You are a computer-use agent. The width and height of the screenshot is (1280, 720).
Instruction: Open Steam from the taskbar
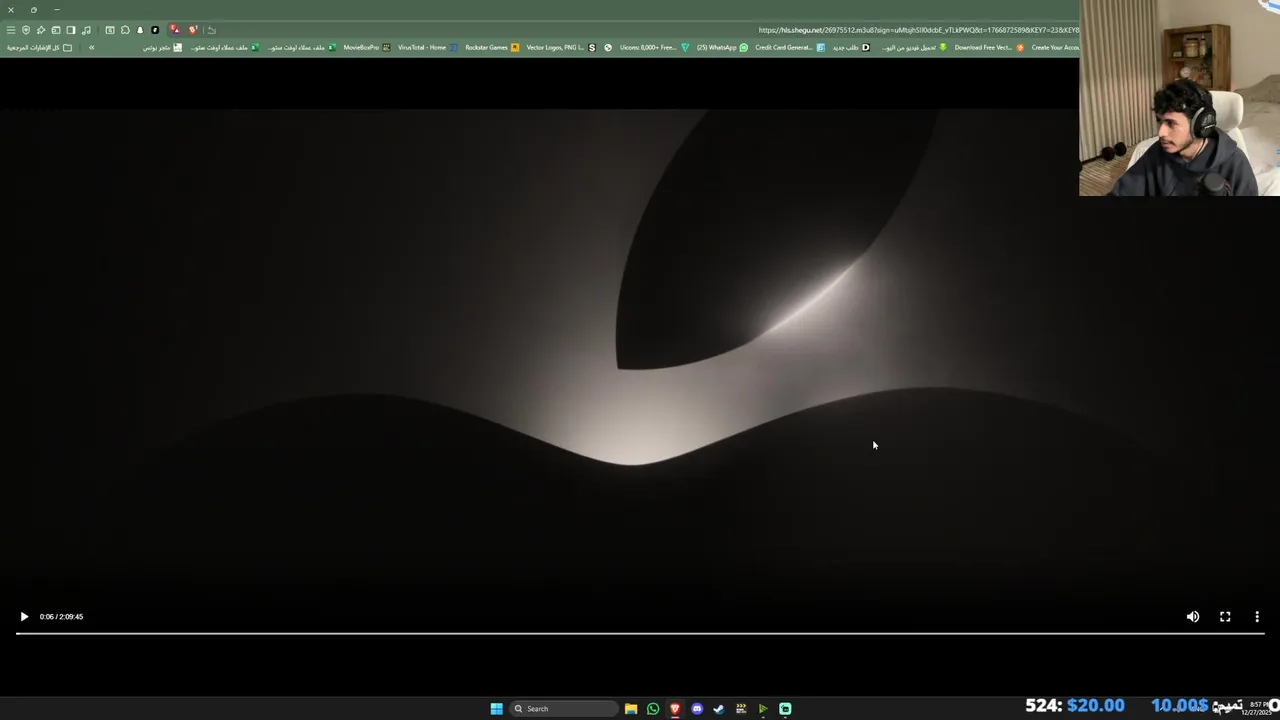pos(719,709)
